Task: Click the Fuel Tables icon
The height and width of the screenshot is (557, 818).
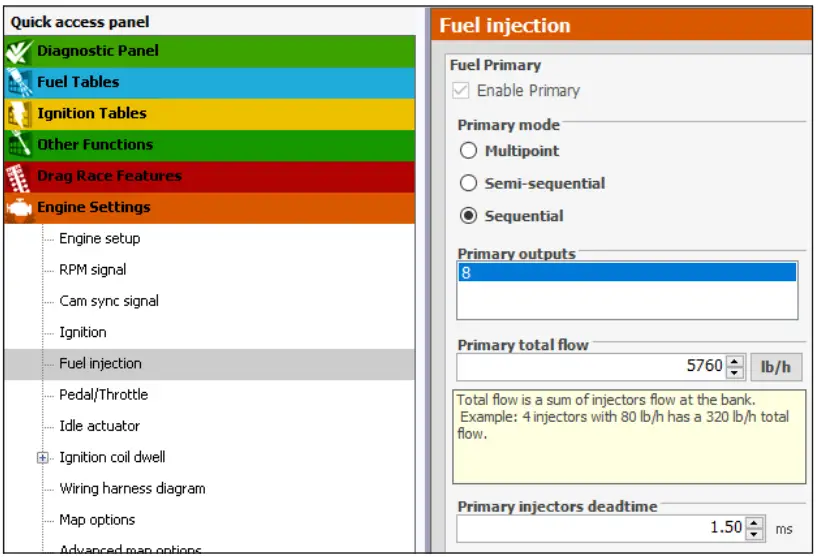Action: (x=19, y=82)
